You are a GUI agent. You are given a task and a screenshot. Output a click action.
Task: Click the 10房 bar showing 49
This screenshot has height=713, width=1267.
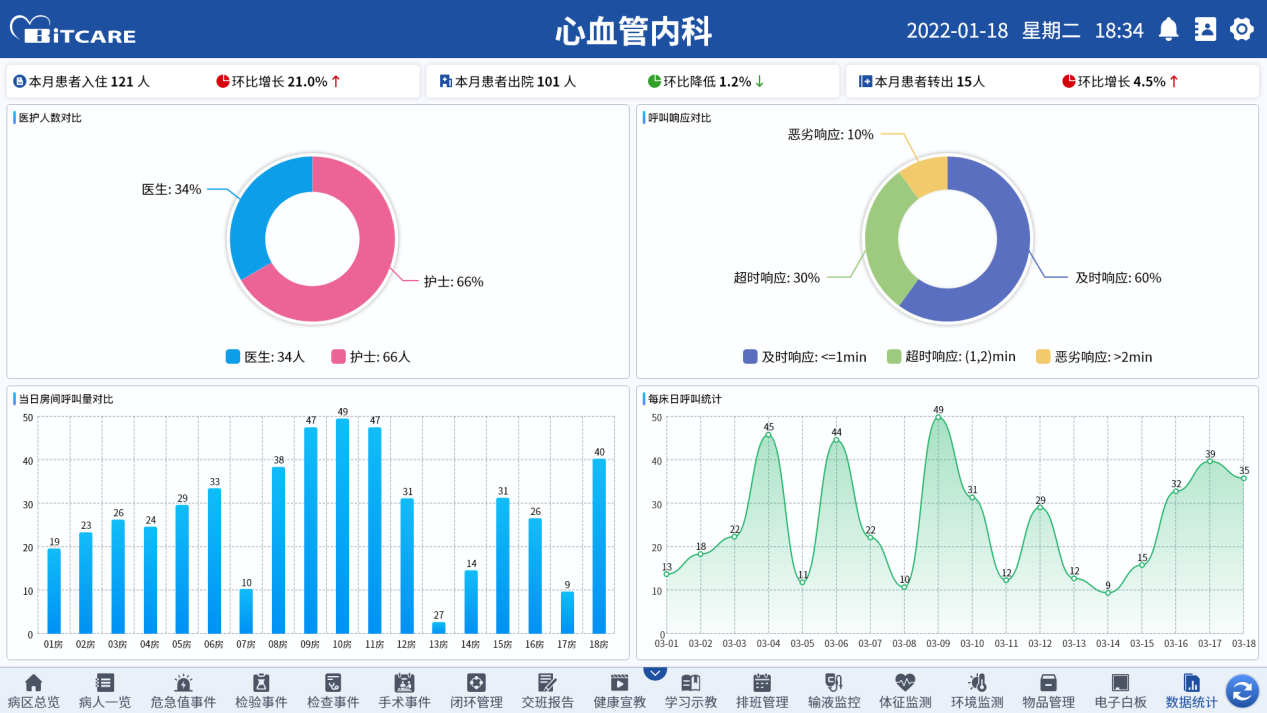343,525
